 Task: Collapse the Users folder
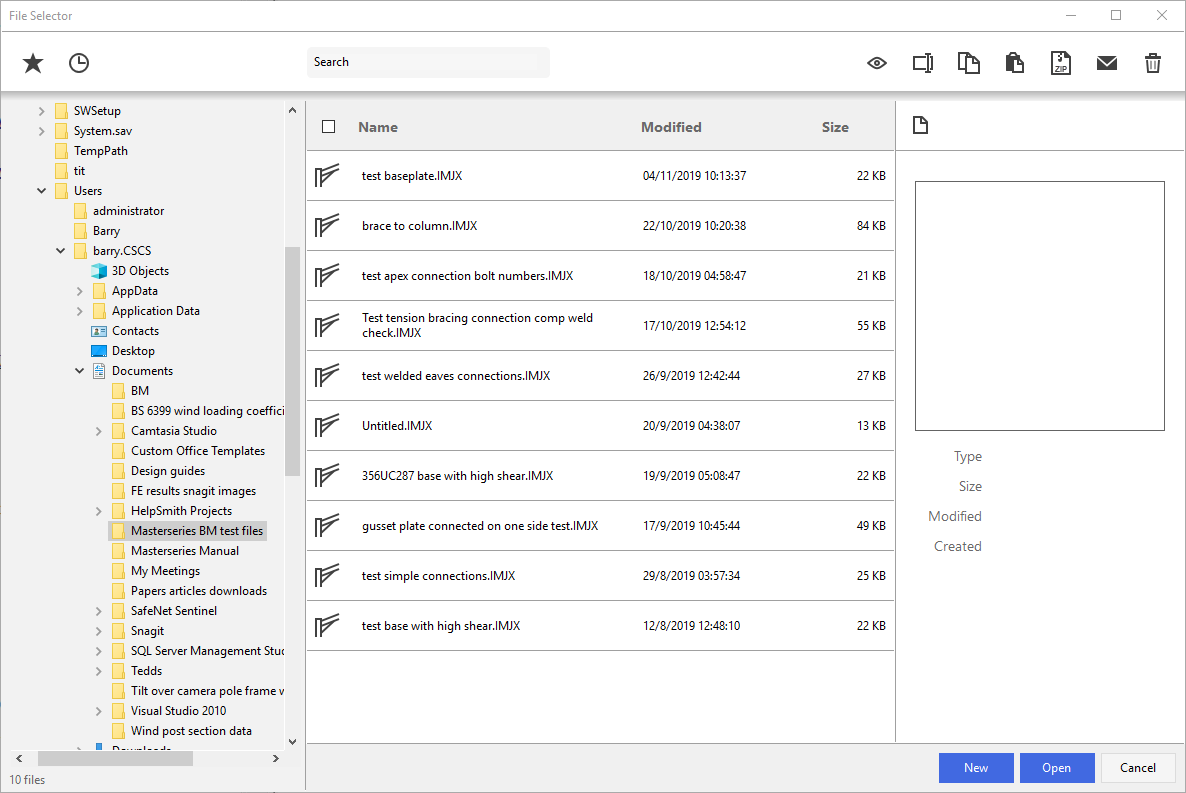[x=41, y=190]
